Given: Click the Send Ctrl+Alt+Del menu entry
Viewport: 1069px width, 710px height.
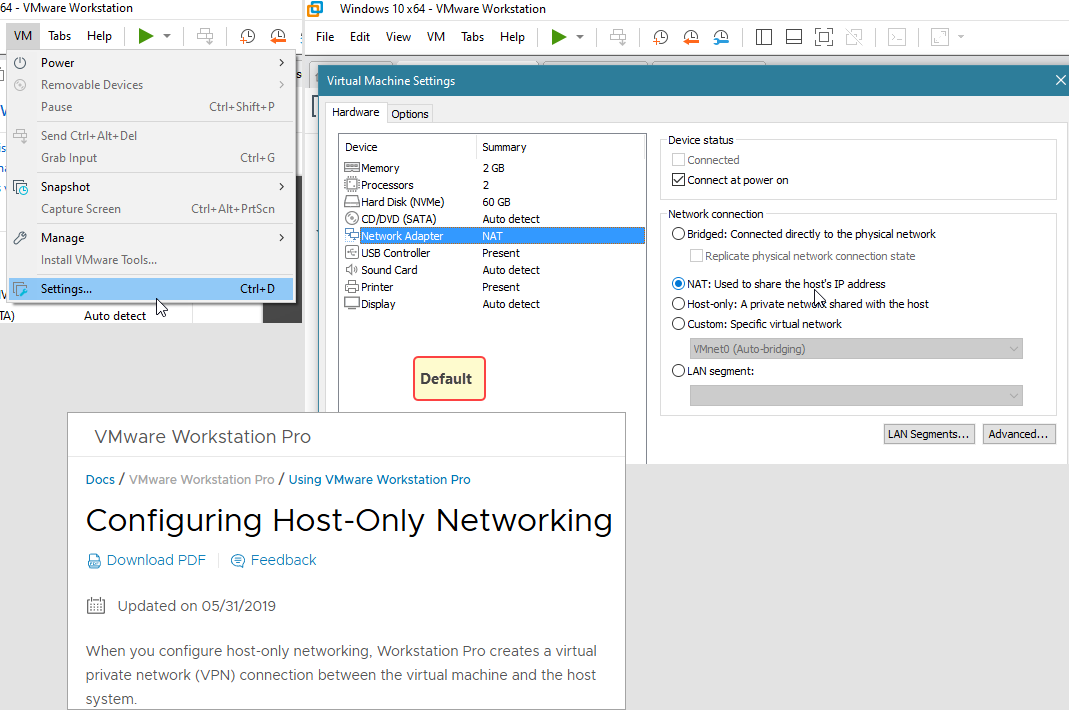Looking at the screenshot, I should [151, 136].
